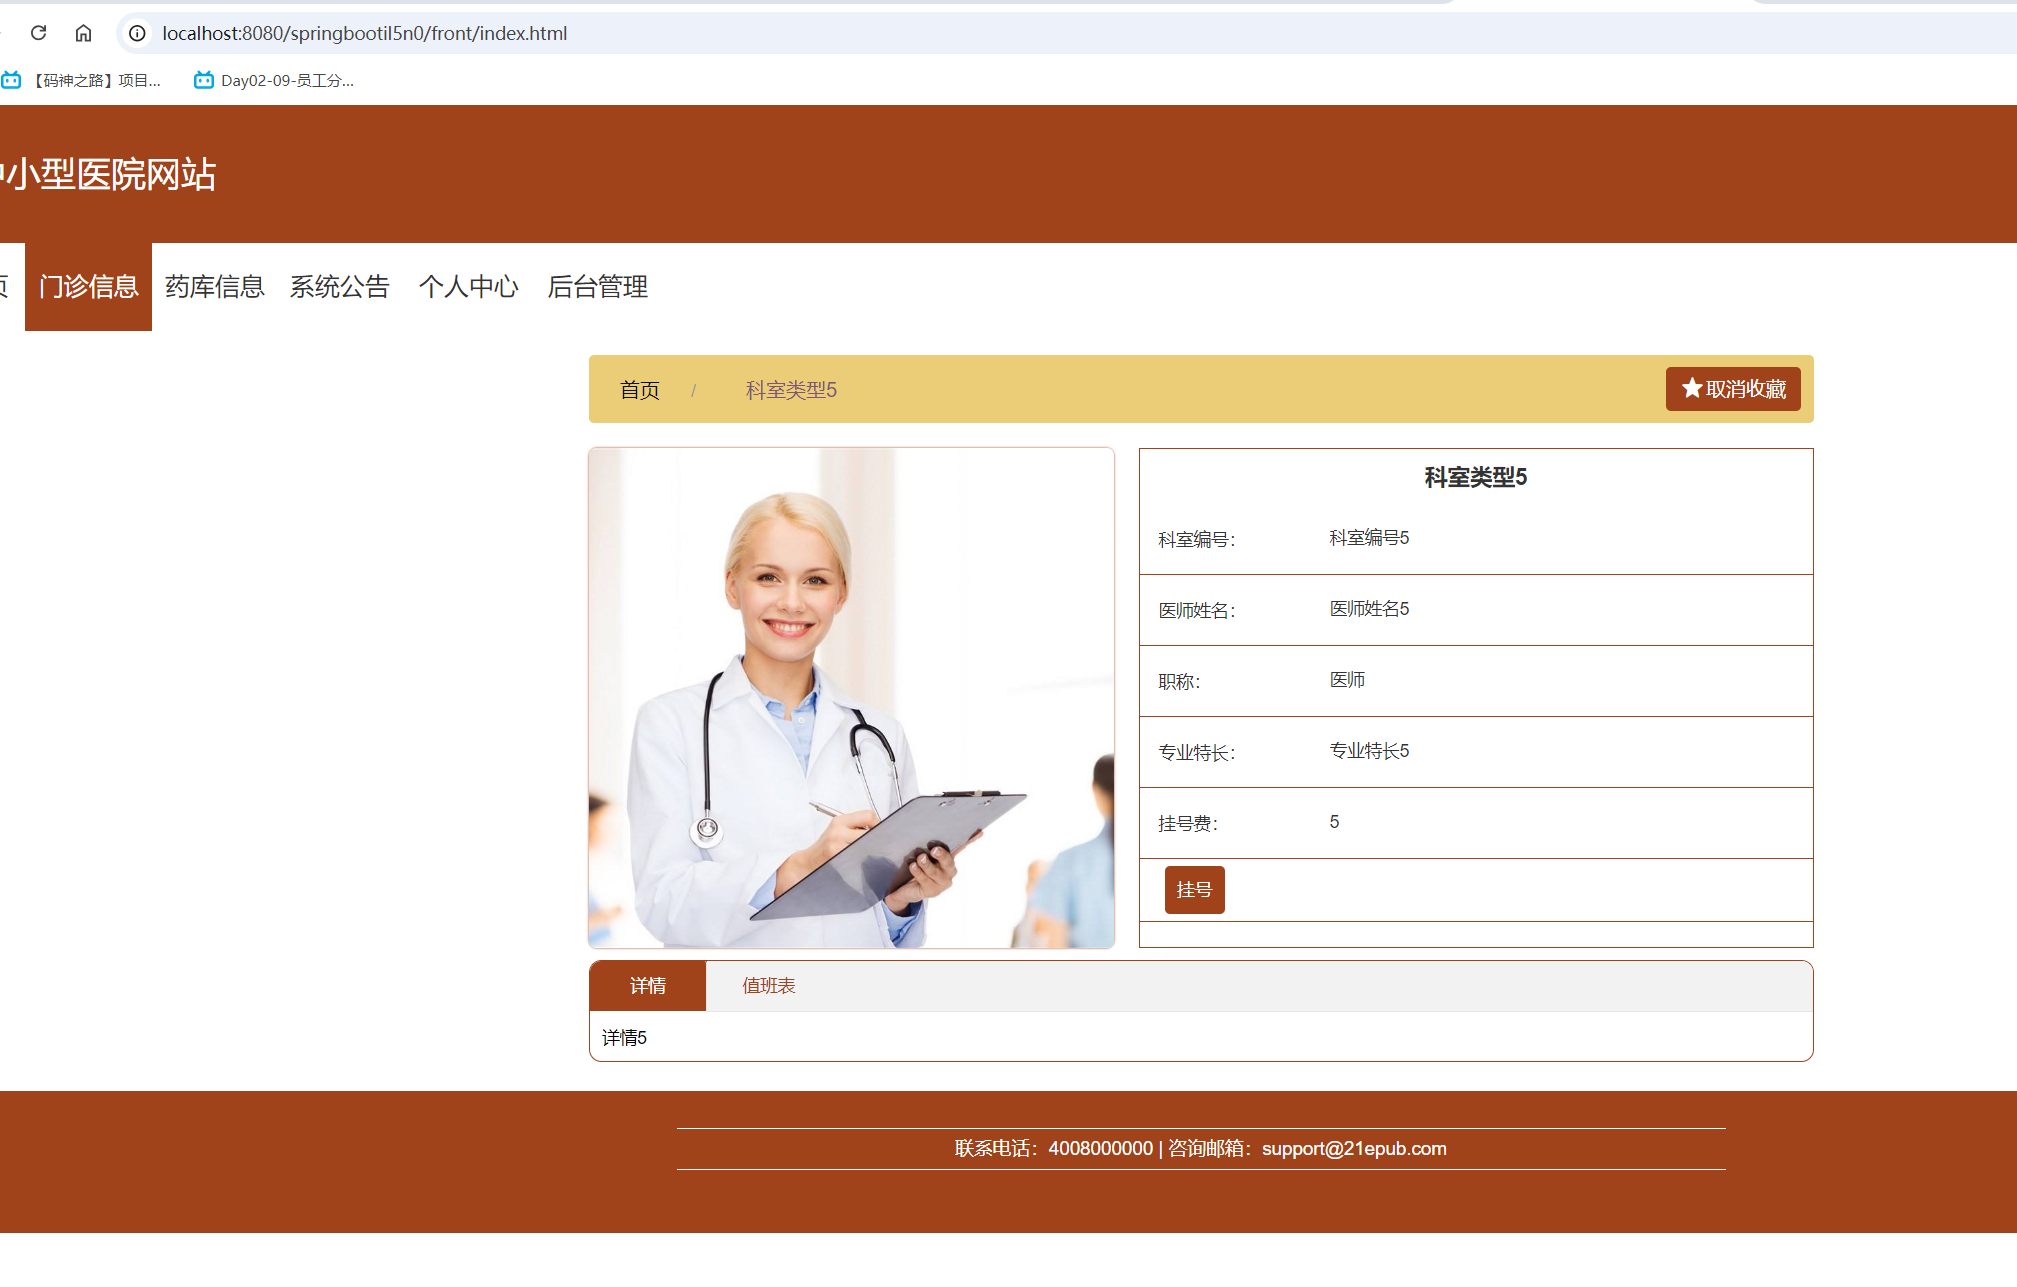Toggle favorite status via 取消收藏

tap(1732, 388)
